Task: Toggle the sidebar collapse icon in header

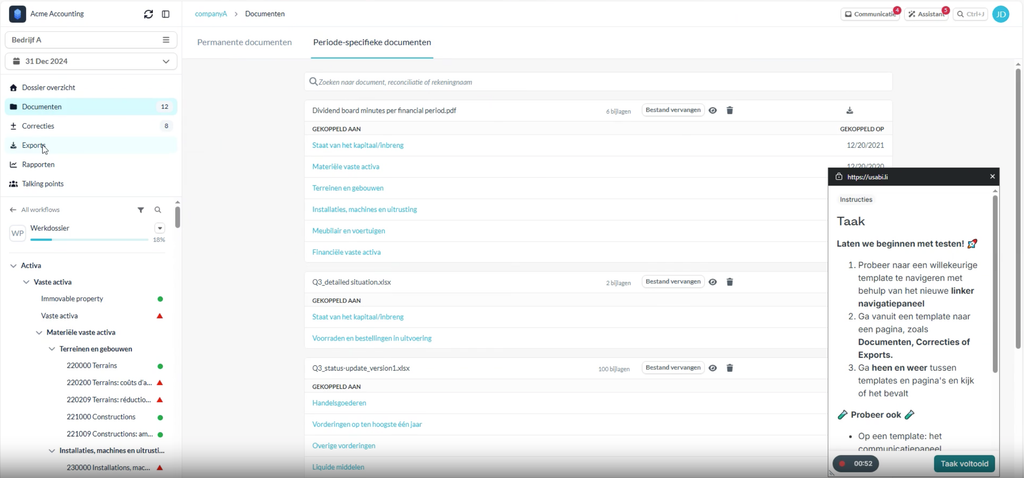Action: pyautogui.click(x=166, y=14)
